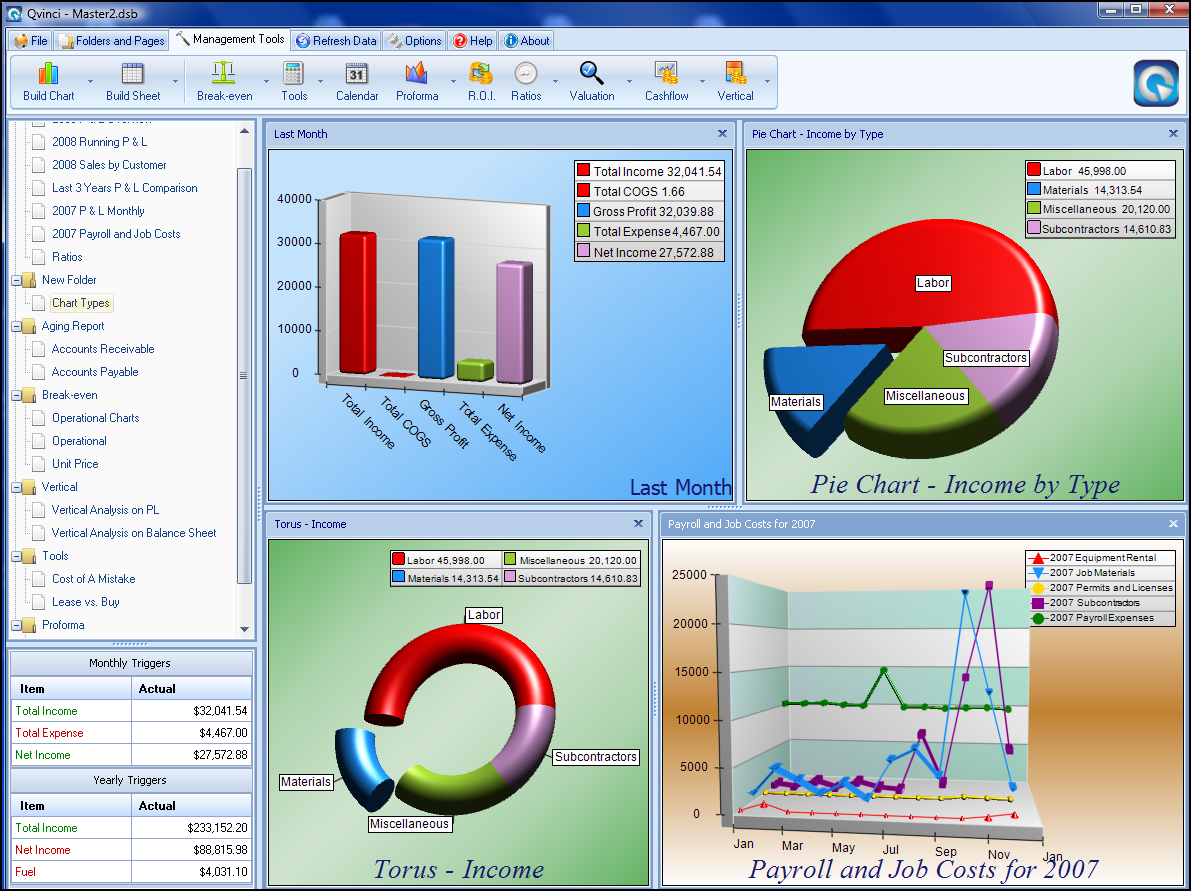Click the Qvinci title bar app icon
The width and height of the screenshot is (1191, 891).
pyautogui.click(x=14, y=13)
